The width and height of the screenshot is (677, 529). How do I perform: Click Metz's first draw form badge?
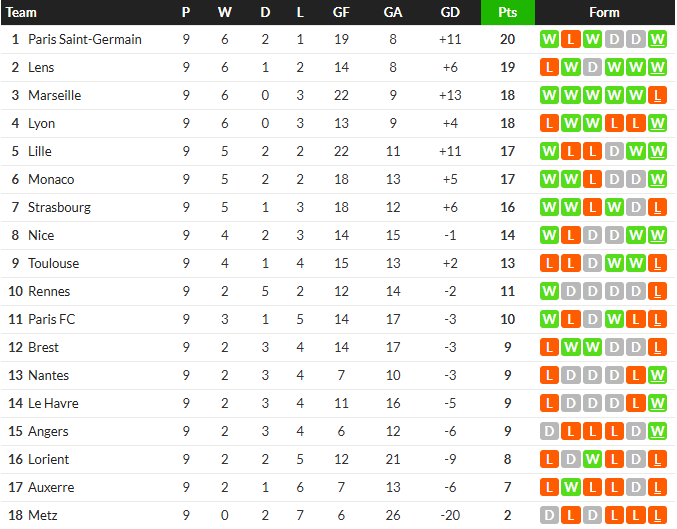[549, 515]
